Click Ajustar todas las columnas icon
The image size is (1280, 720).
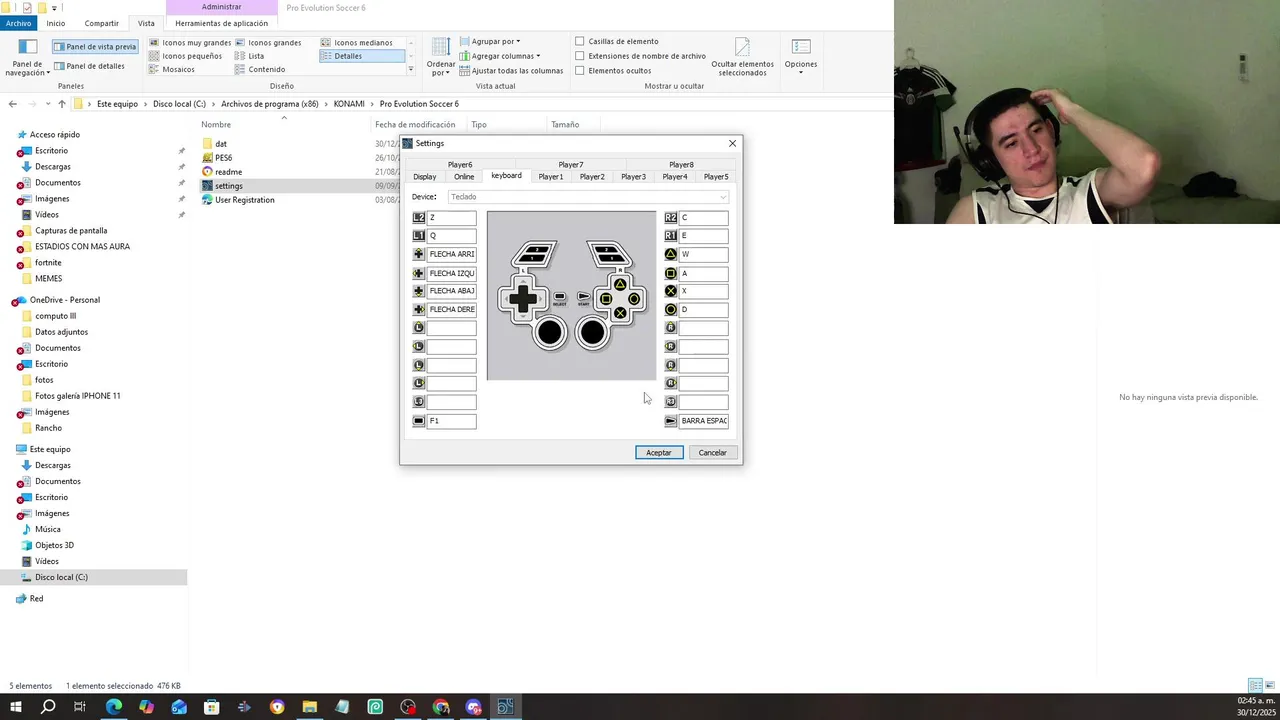(x=465, y=71)
